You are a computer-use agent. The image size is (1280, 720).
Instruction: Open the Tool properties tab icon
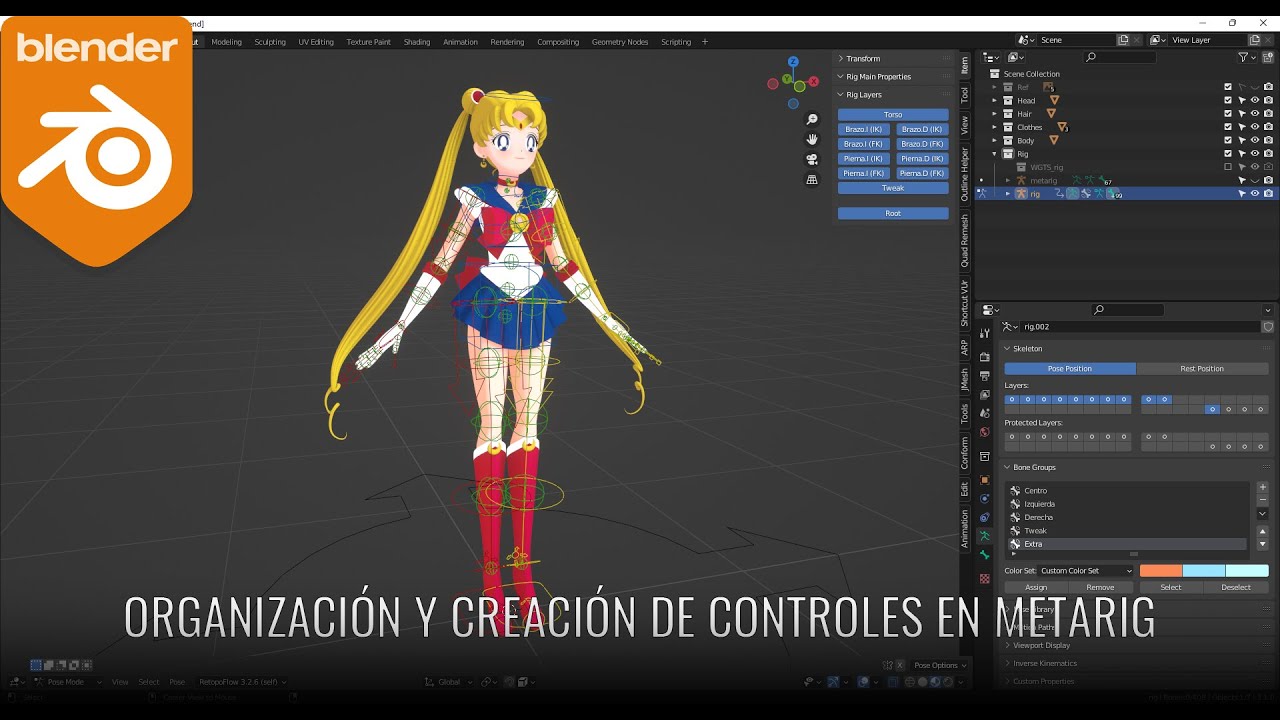pos(985,333)
